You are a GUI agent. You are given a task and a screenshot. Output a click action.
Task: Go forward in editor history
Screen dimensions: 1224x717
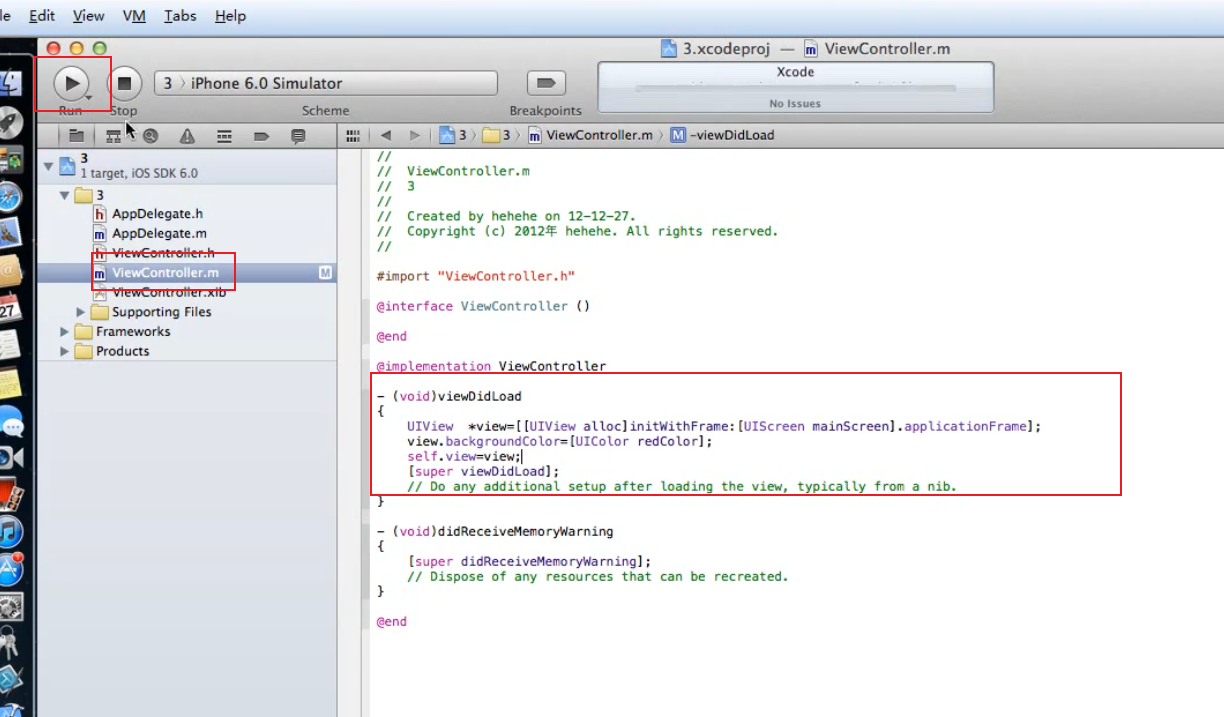(415, 135)
